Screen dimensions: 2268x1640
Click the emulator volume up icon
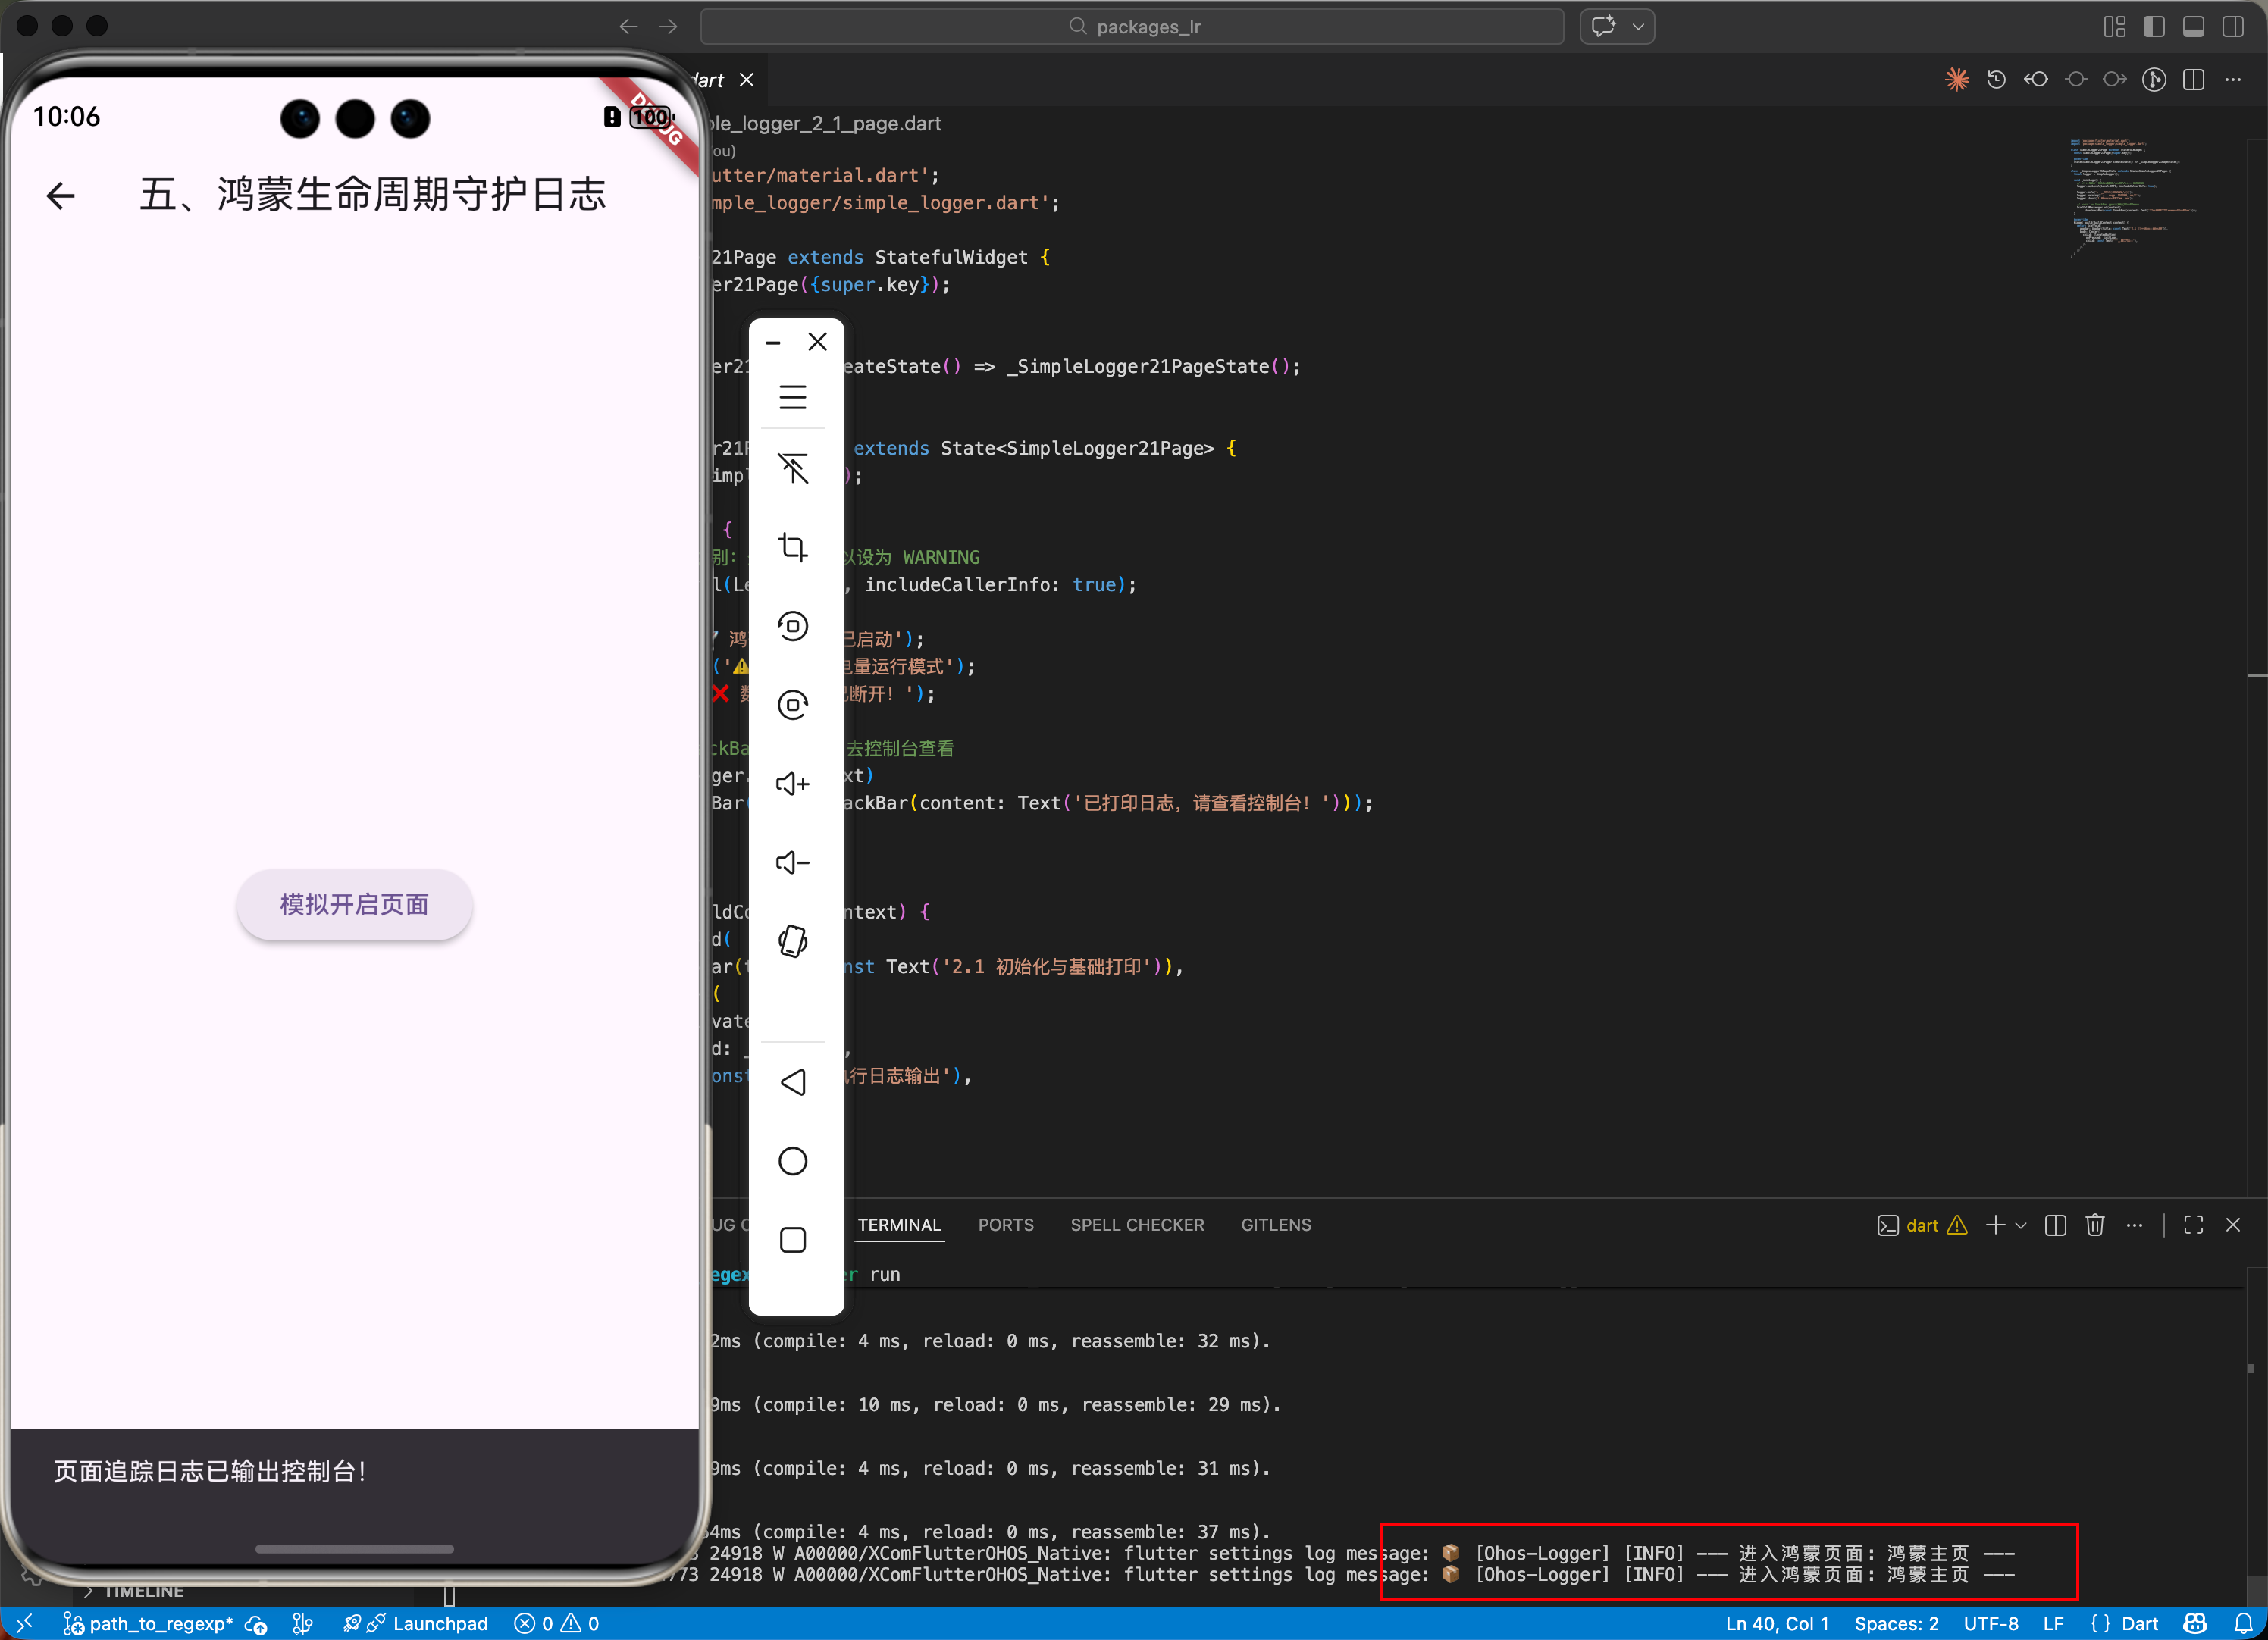tap(793, 784)
